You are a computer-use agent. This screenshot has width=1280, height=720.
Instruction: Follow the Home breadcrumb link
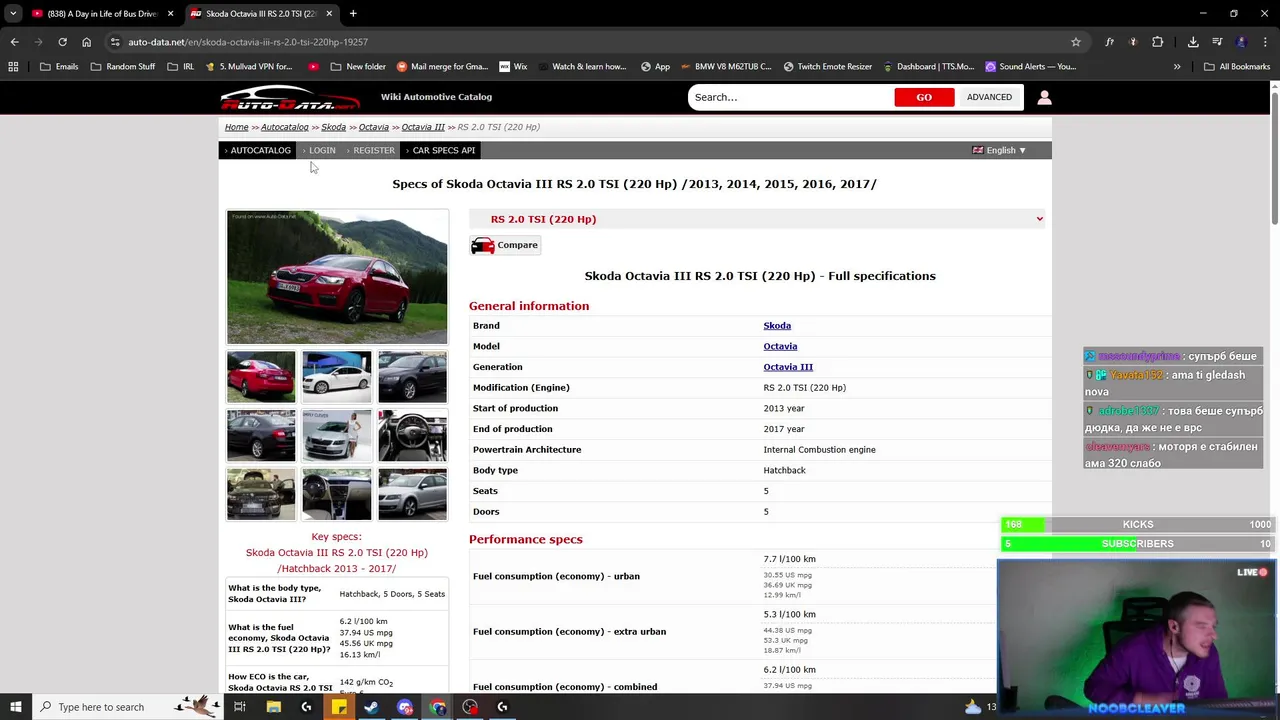tap(236, 127)
